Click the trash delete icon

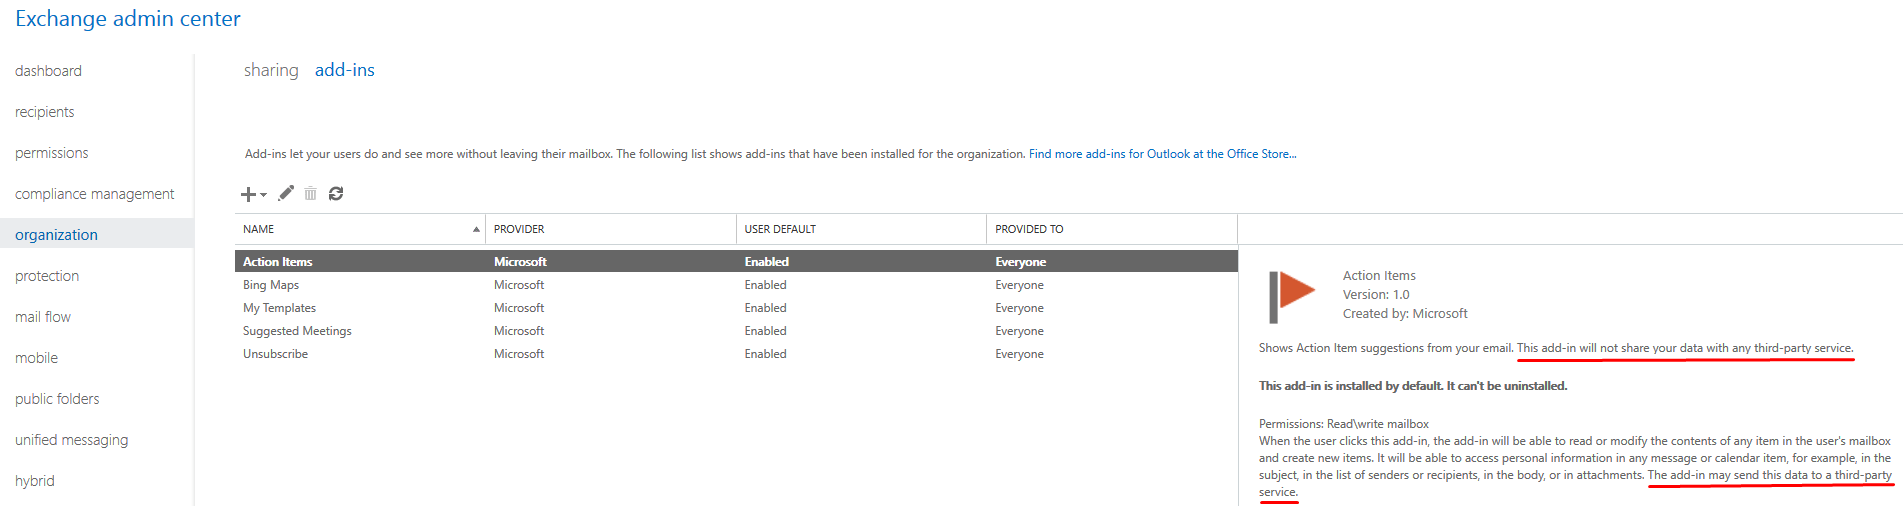click(311, 193)
